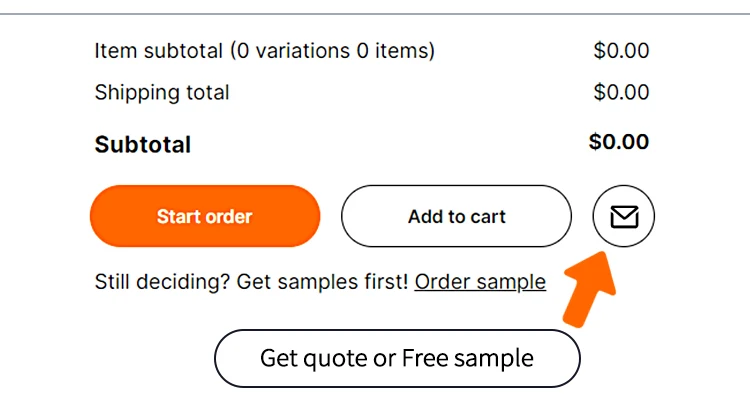750x419 pixels.
Task: Select the Item subtotal $0.00 amount
Action: [x=620, y=50]
